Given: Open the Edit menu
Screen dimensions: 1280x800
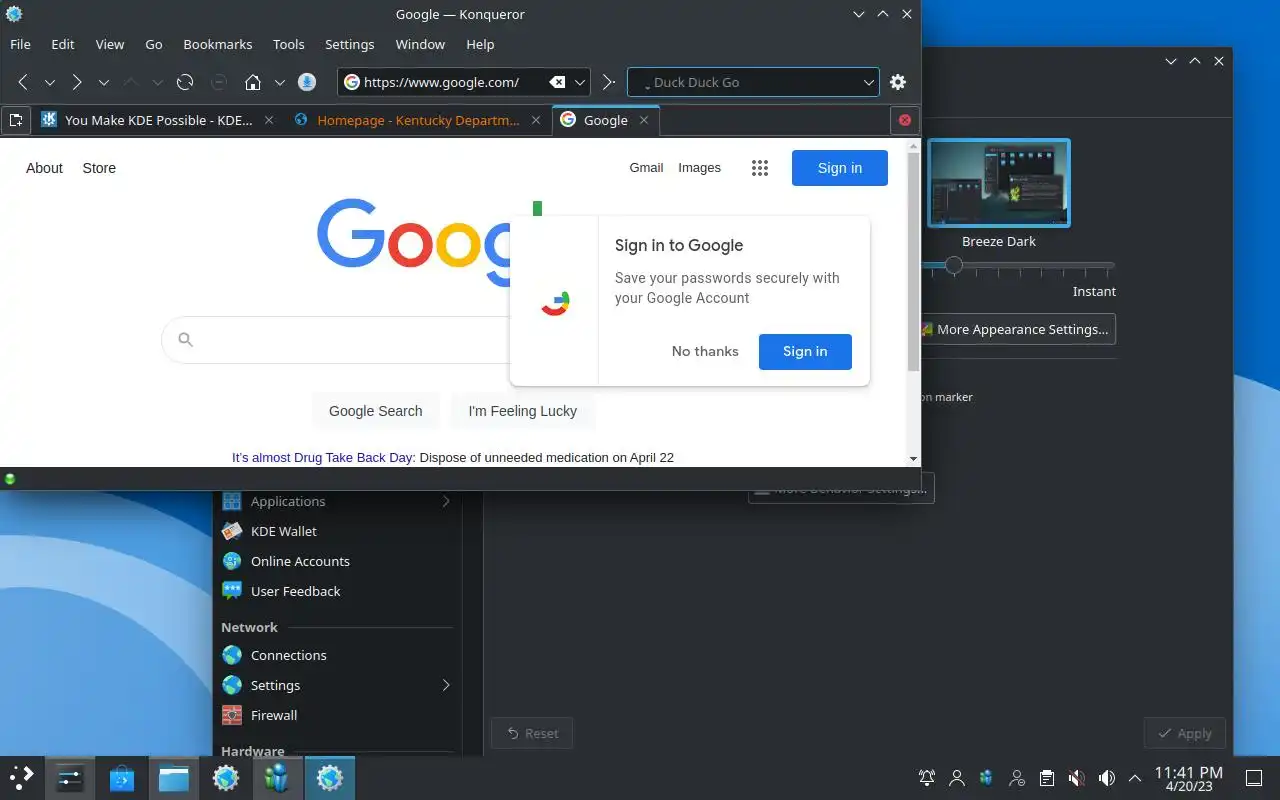Looking at the screenshot, I should pyautogui.click(x=63, y=44).
